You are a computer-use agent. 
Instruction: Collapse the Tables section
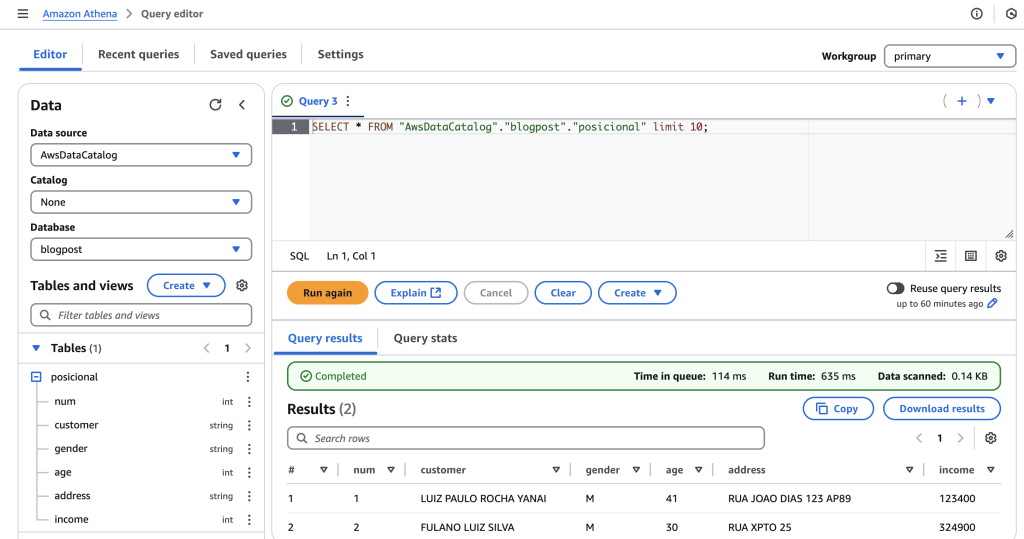pyautogui.click(x=37, y=348)
